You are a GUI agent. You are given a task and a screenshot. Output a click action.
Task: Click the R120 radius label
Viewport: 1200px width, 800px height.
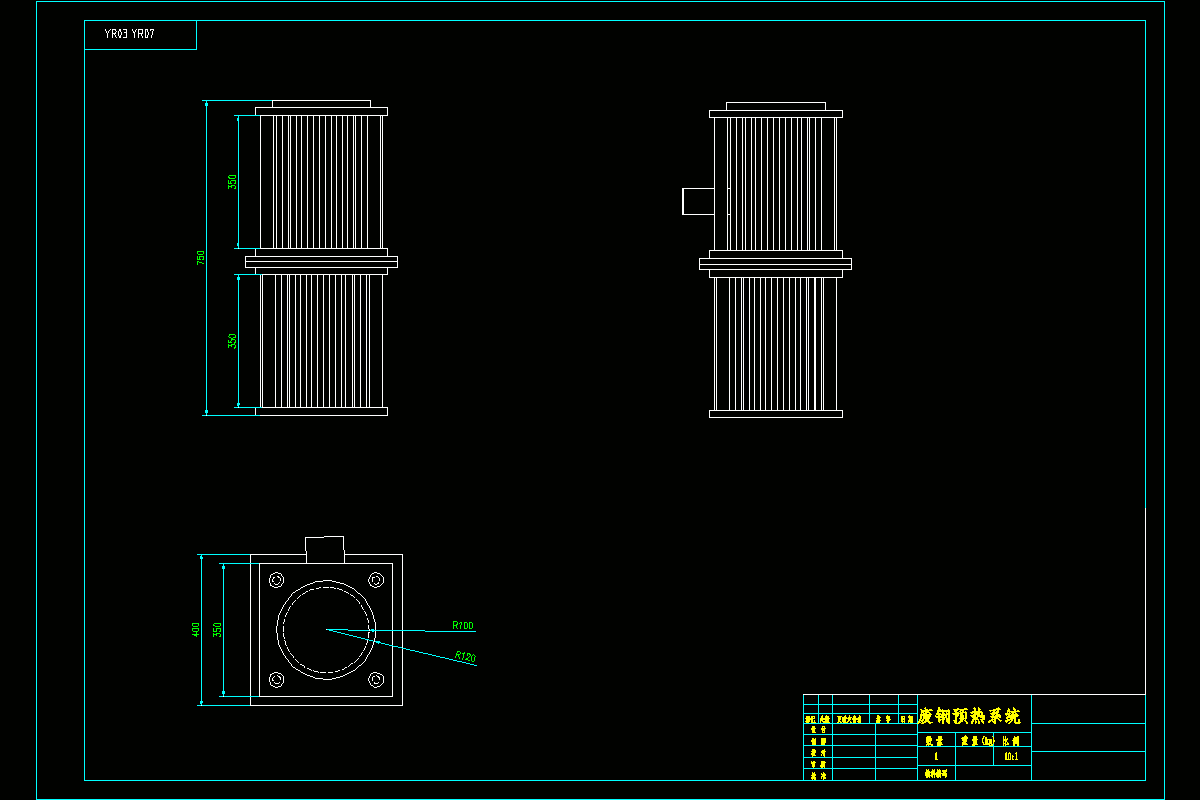click(465, 657)
